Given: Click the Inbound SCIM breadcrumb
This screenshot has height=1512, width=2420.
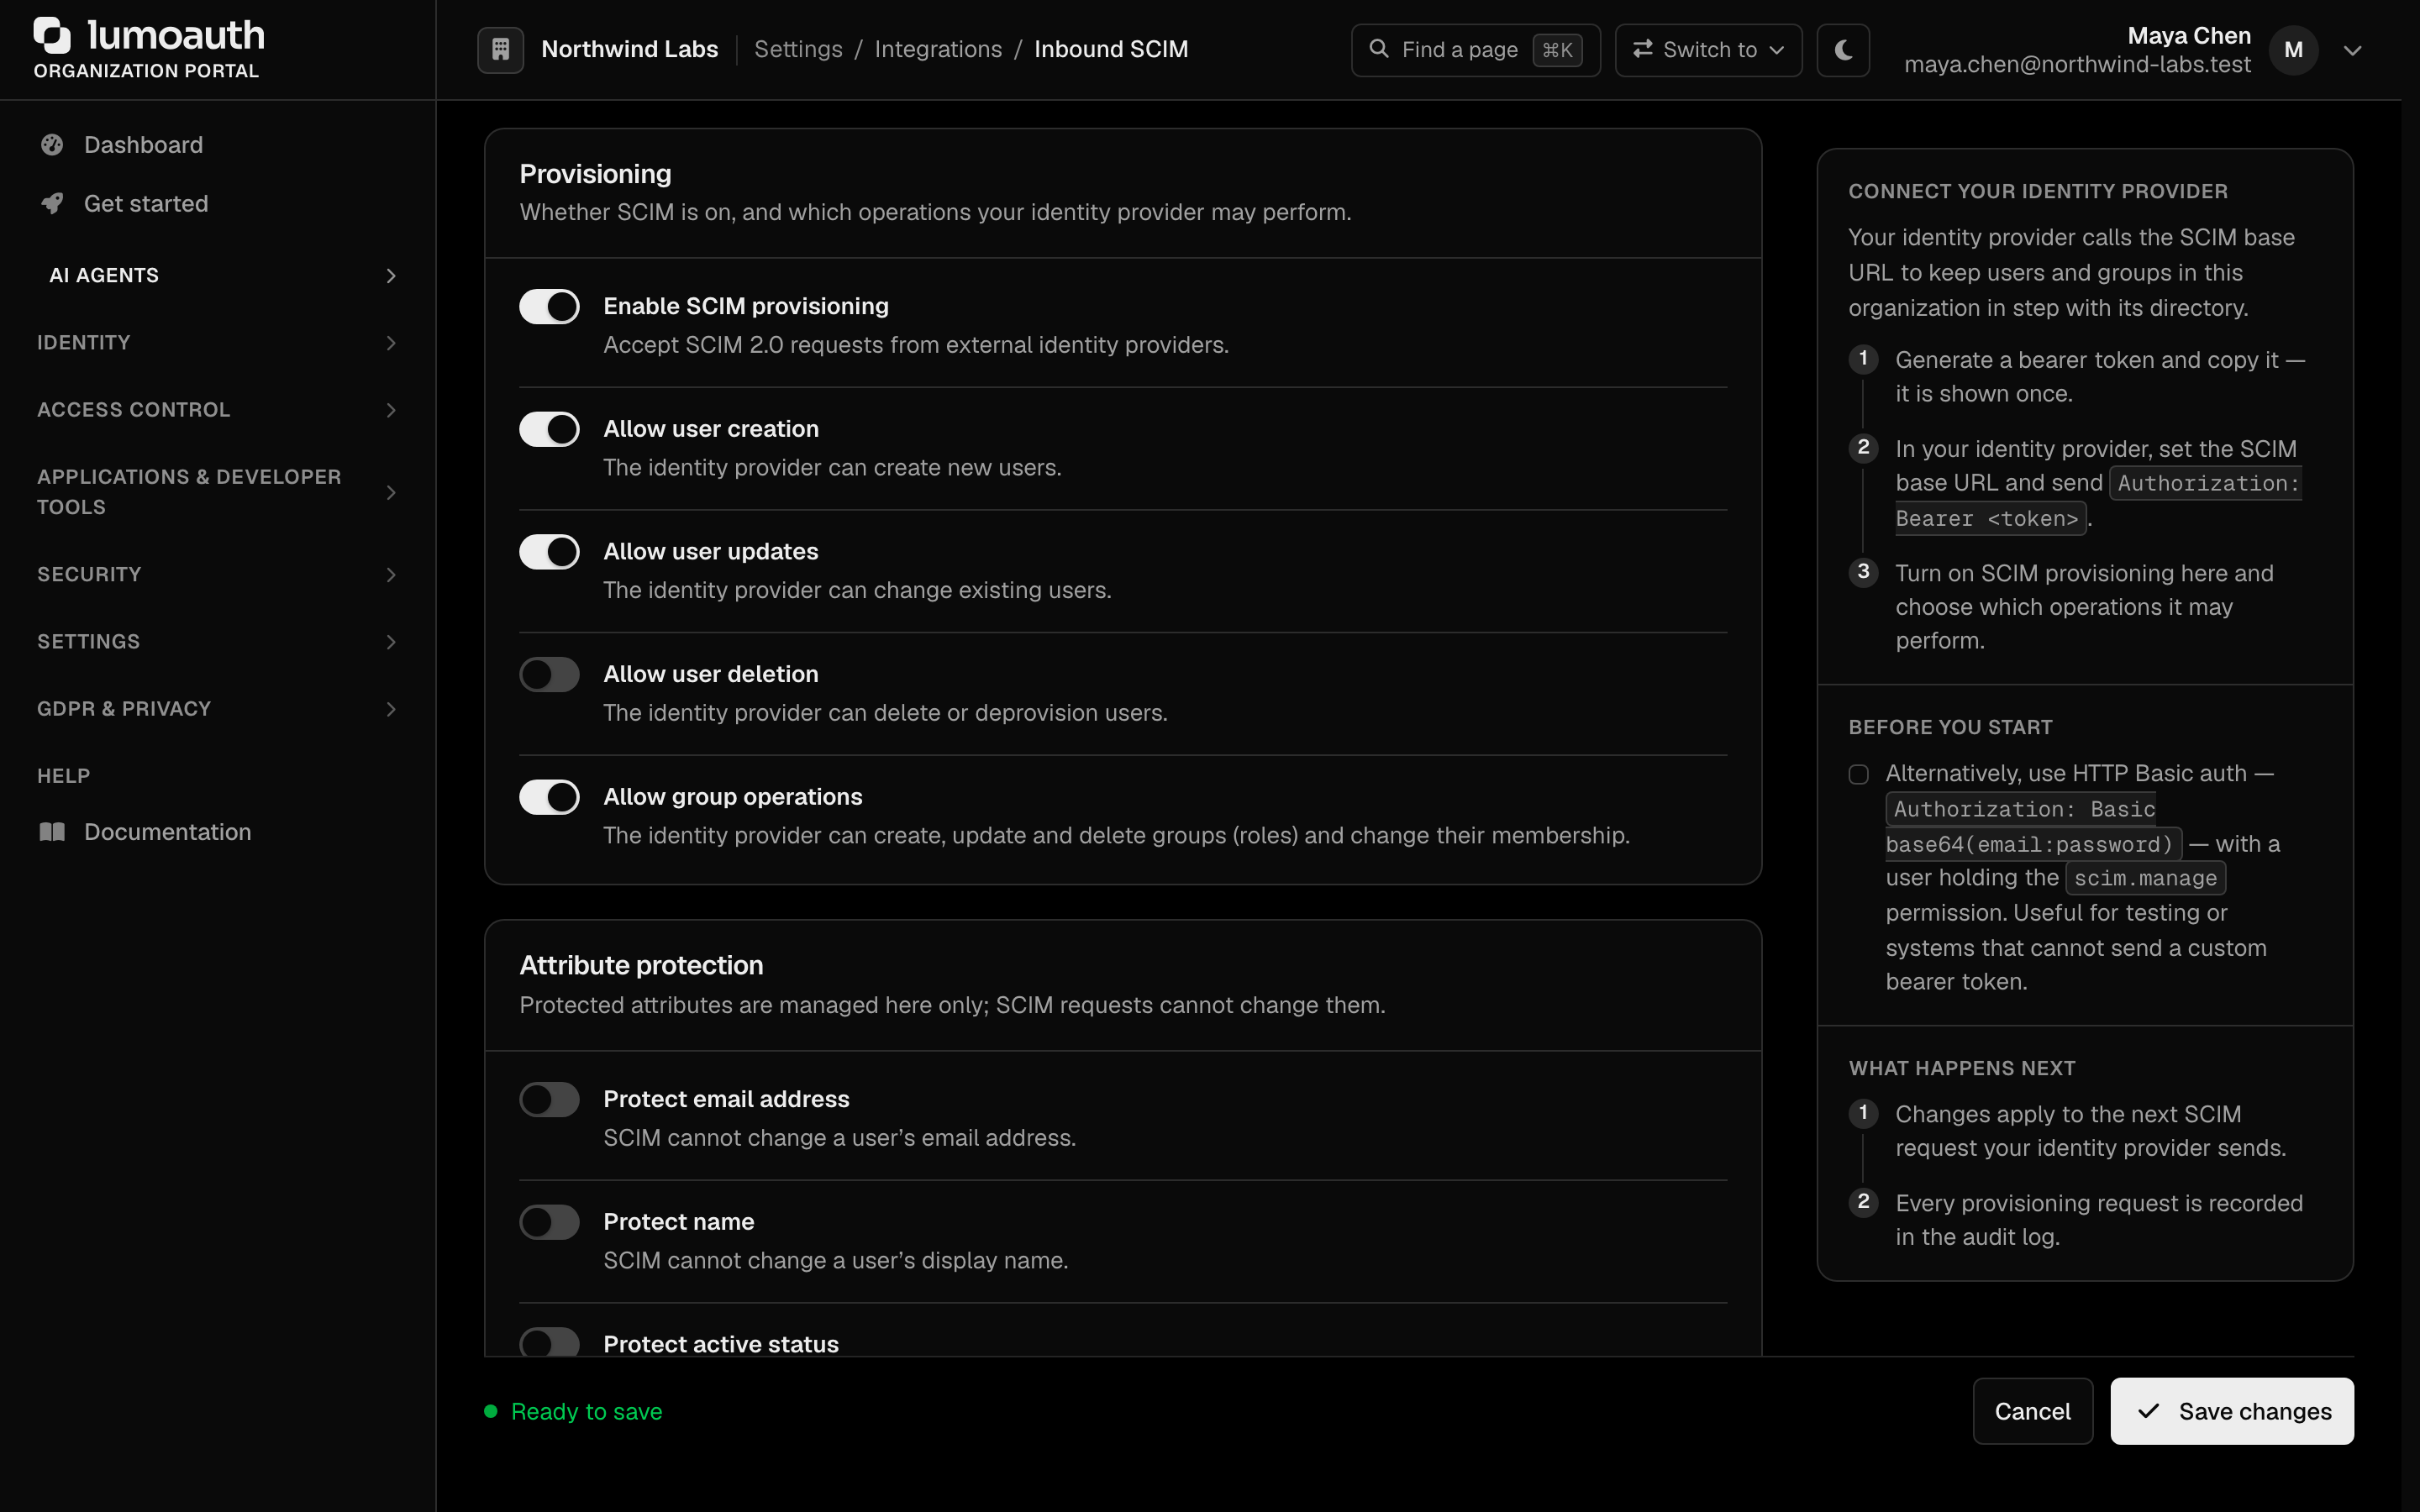Looking at the screenshot, I should pyautogui.click(x=1111, y=49).
